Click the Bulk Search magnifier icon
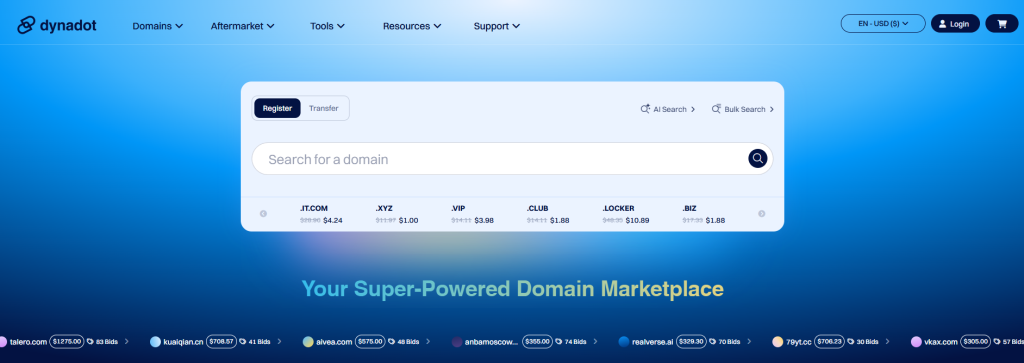 716,109
